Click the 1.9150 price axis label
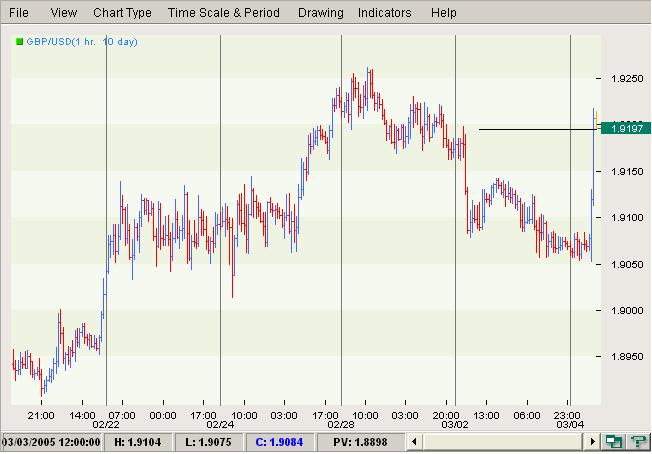The height and width of the screenshot is (454, 652). [x=626, y=172]
